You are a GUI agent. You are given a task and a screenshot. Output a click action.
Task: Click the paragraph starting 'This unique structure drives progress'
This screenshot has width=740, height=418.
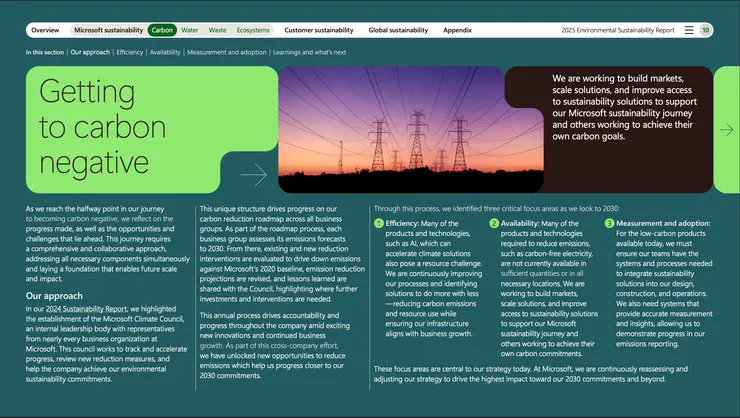[282, 254]
